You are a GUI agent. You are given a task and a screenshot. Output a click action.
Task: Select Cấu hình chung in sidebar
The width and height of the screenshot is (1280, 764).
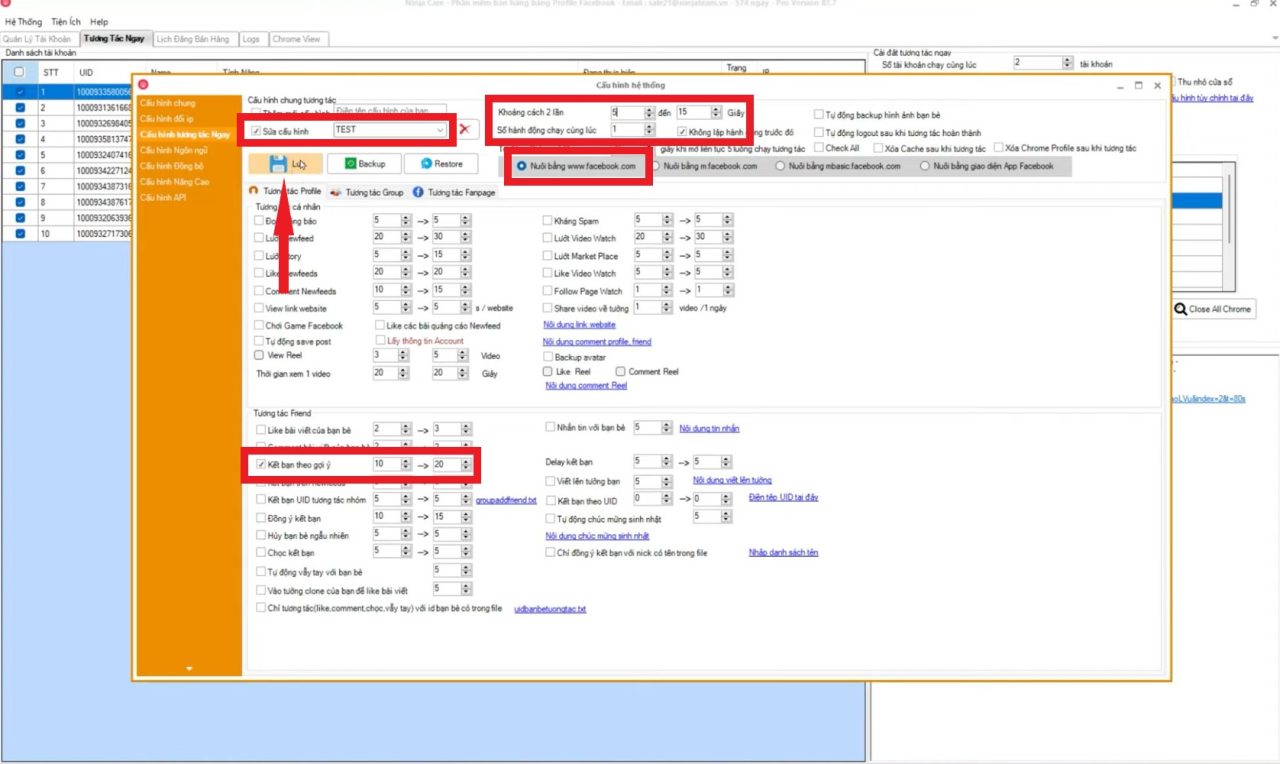168,103
